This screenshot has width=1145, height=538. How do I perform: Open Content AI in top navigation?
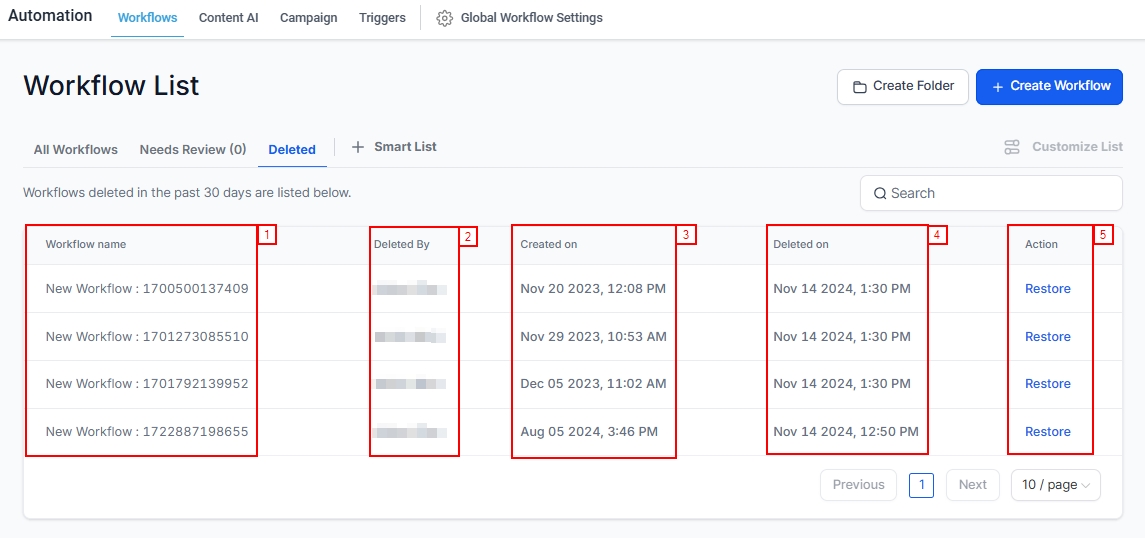click(x=228, y=18)
